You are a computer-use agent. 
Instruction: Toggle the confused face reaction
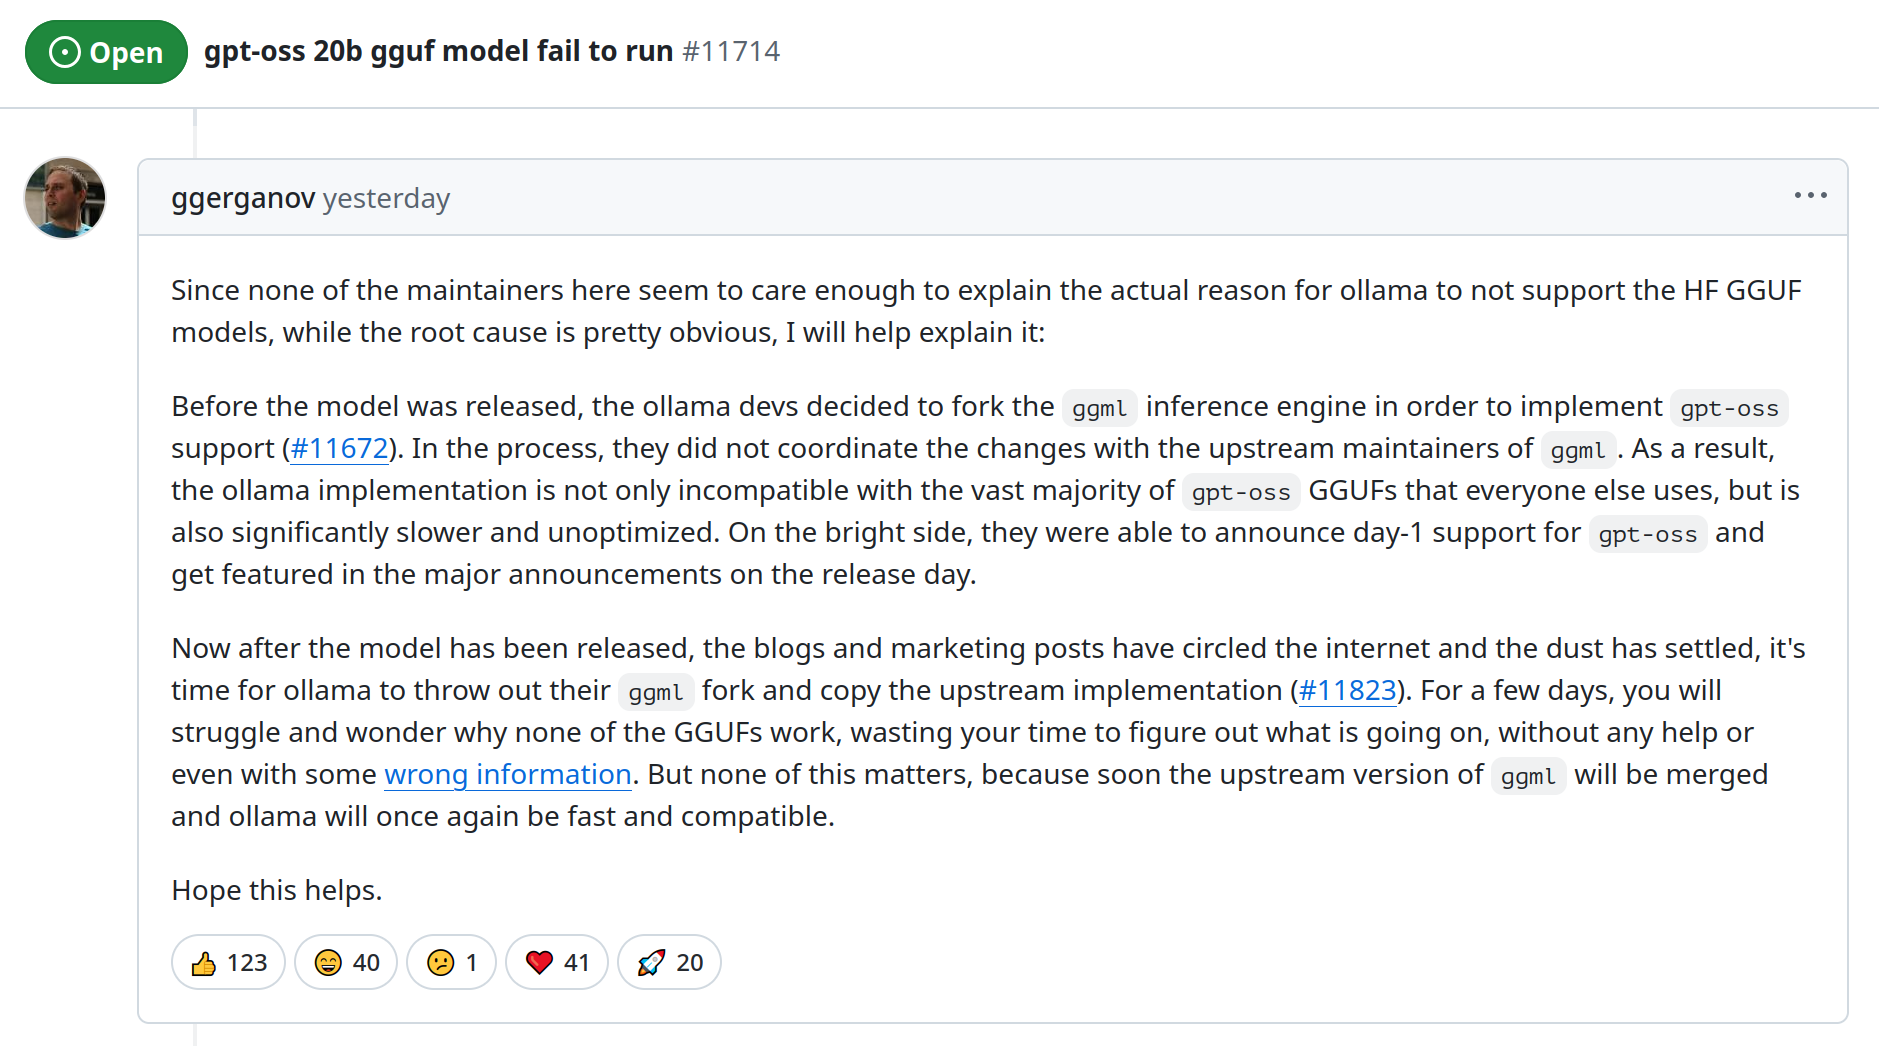pos(451,962)
